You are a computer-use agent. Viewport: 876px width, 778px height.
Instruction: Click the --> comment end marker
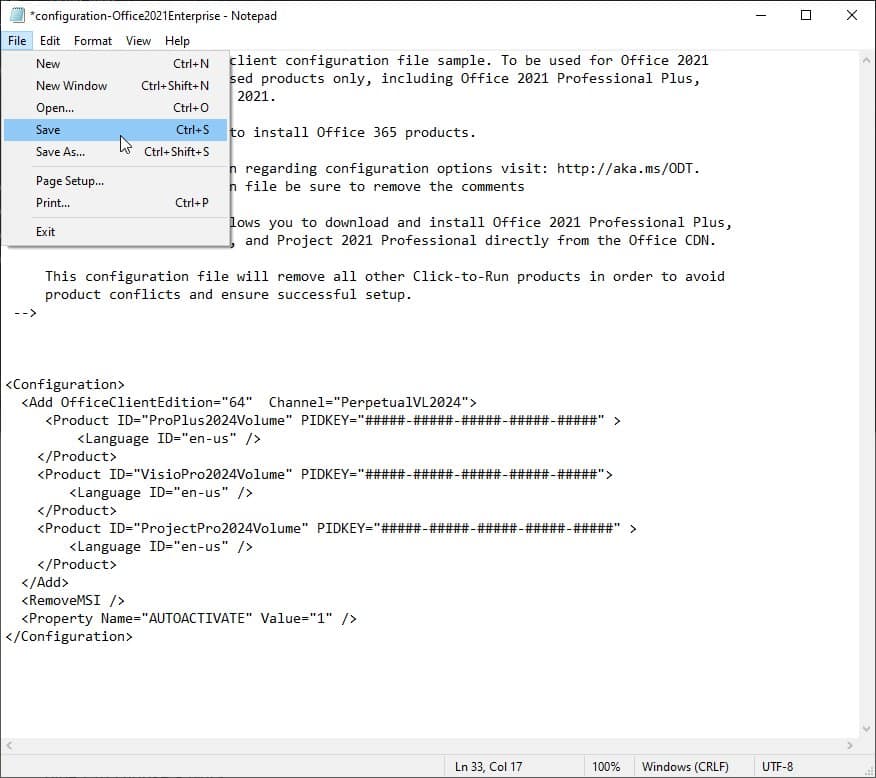point(25,312)
